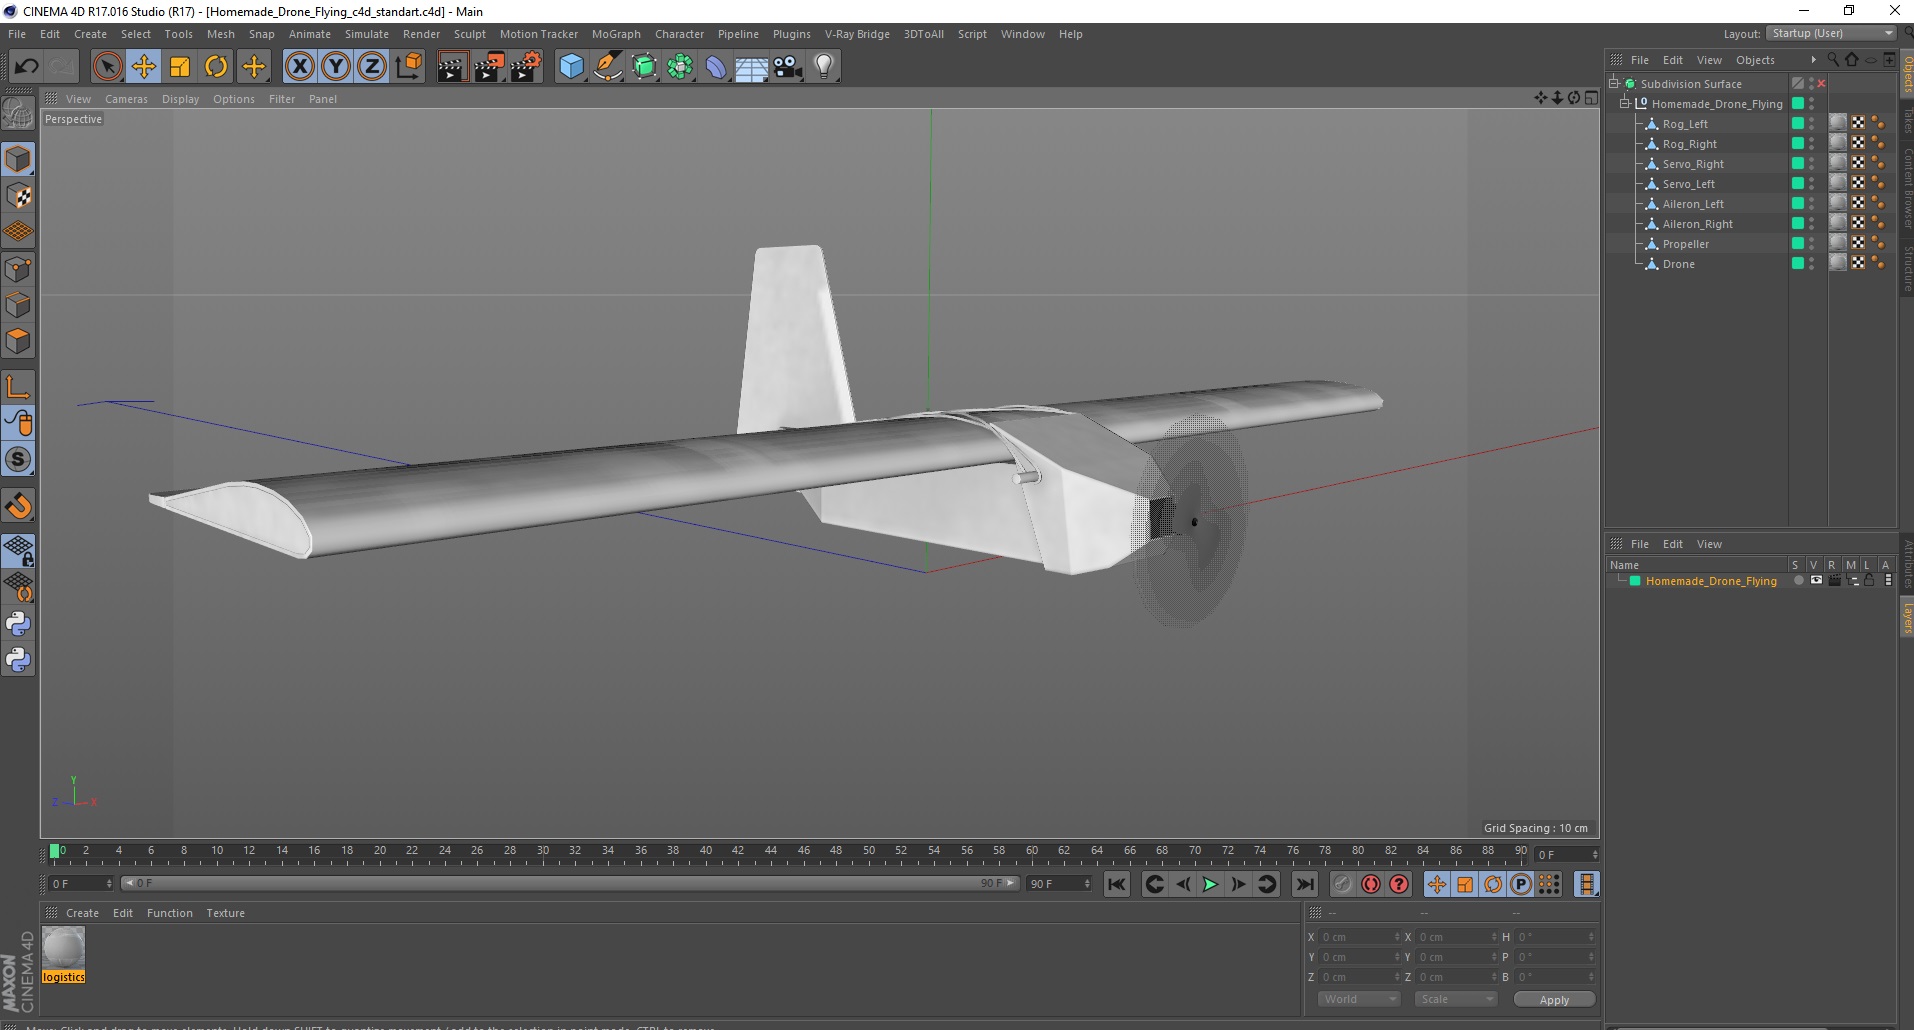This screenshot has height=1030, width=1914.
Task: Open the MoGraph menu
Action: coord(616,34)
